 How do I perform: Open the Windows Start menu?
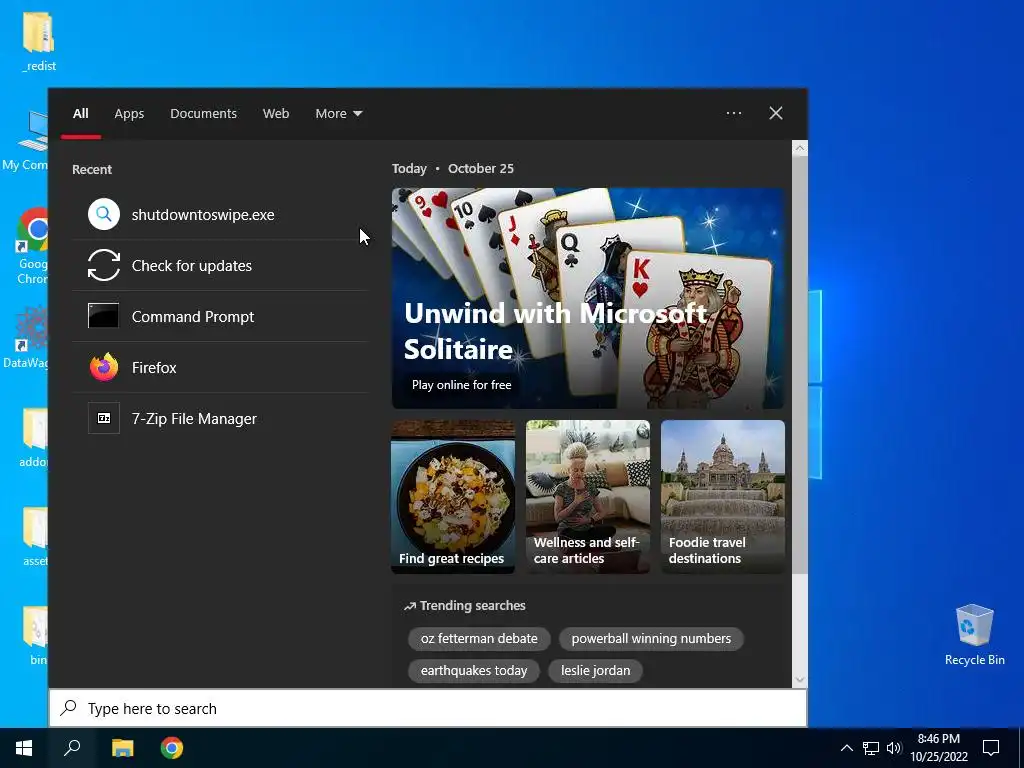[x=24, y=748]
